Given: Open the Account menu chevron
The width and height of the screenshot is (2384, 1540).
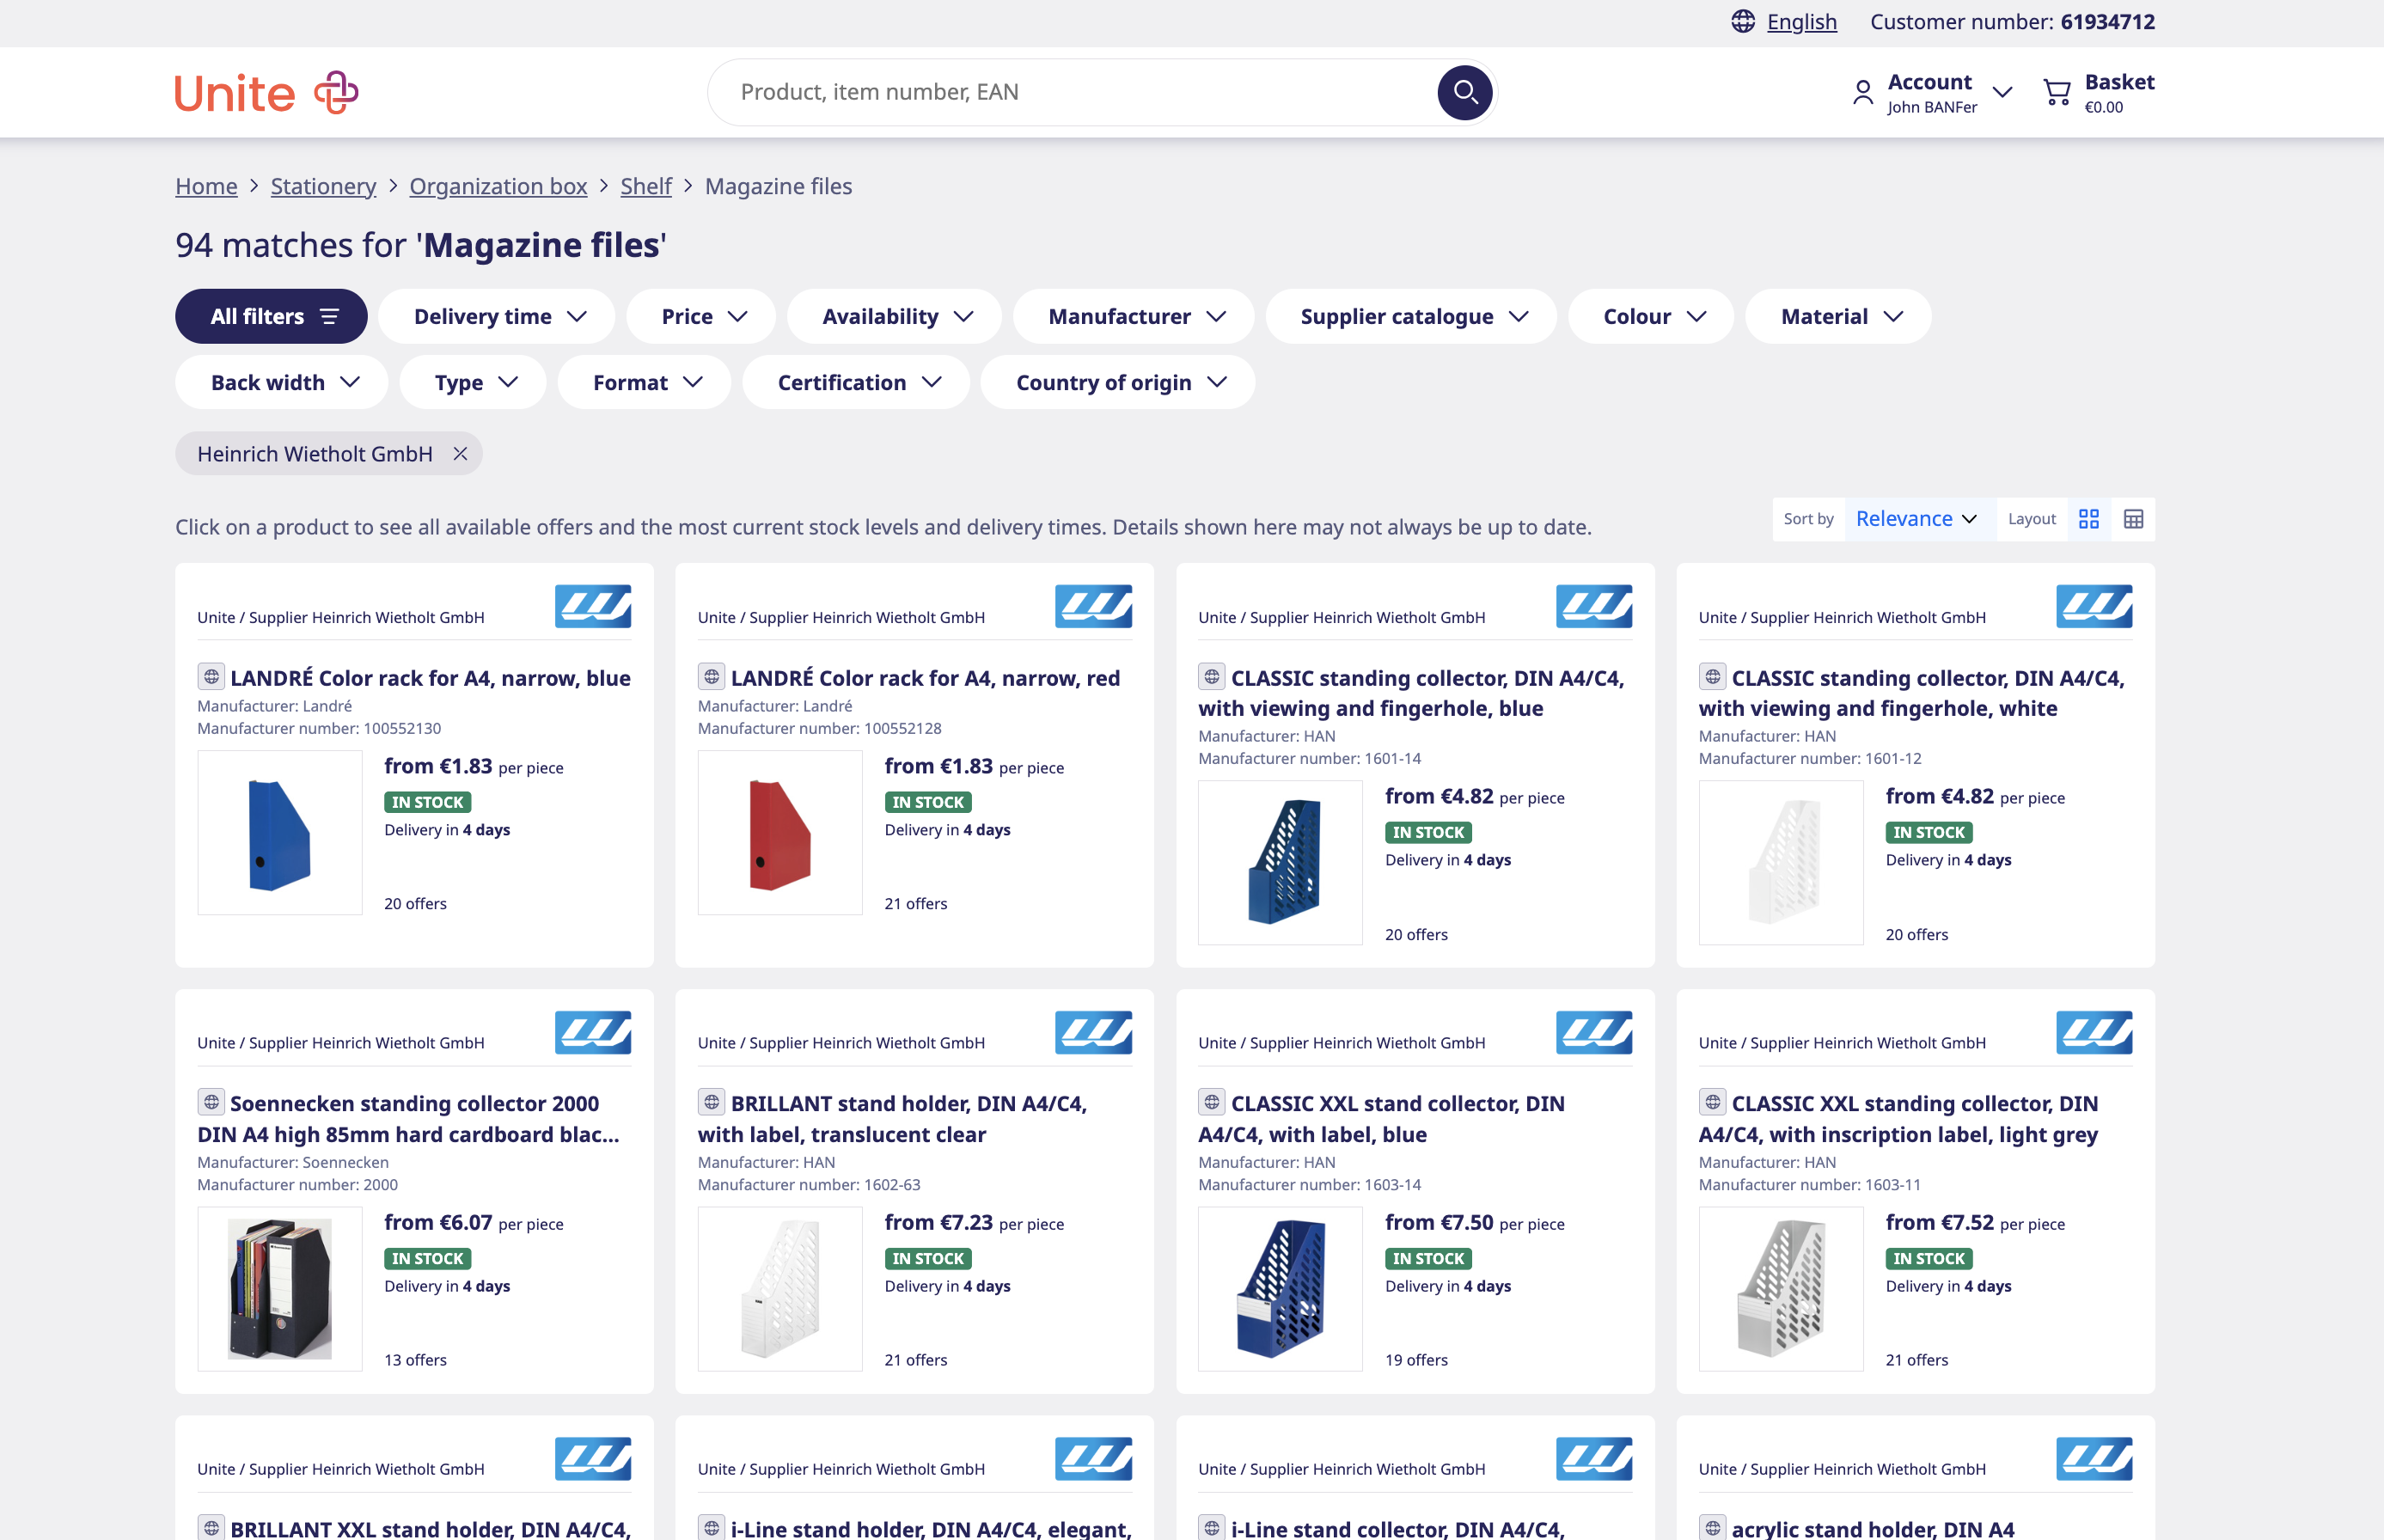Looking at the screenshot, I should [2002, 92].
